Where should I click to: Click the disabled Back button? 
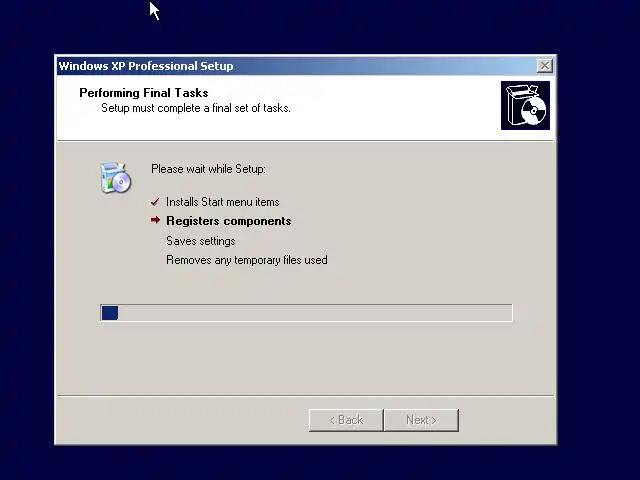coord(346,420)
